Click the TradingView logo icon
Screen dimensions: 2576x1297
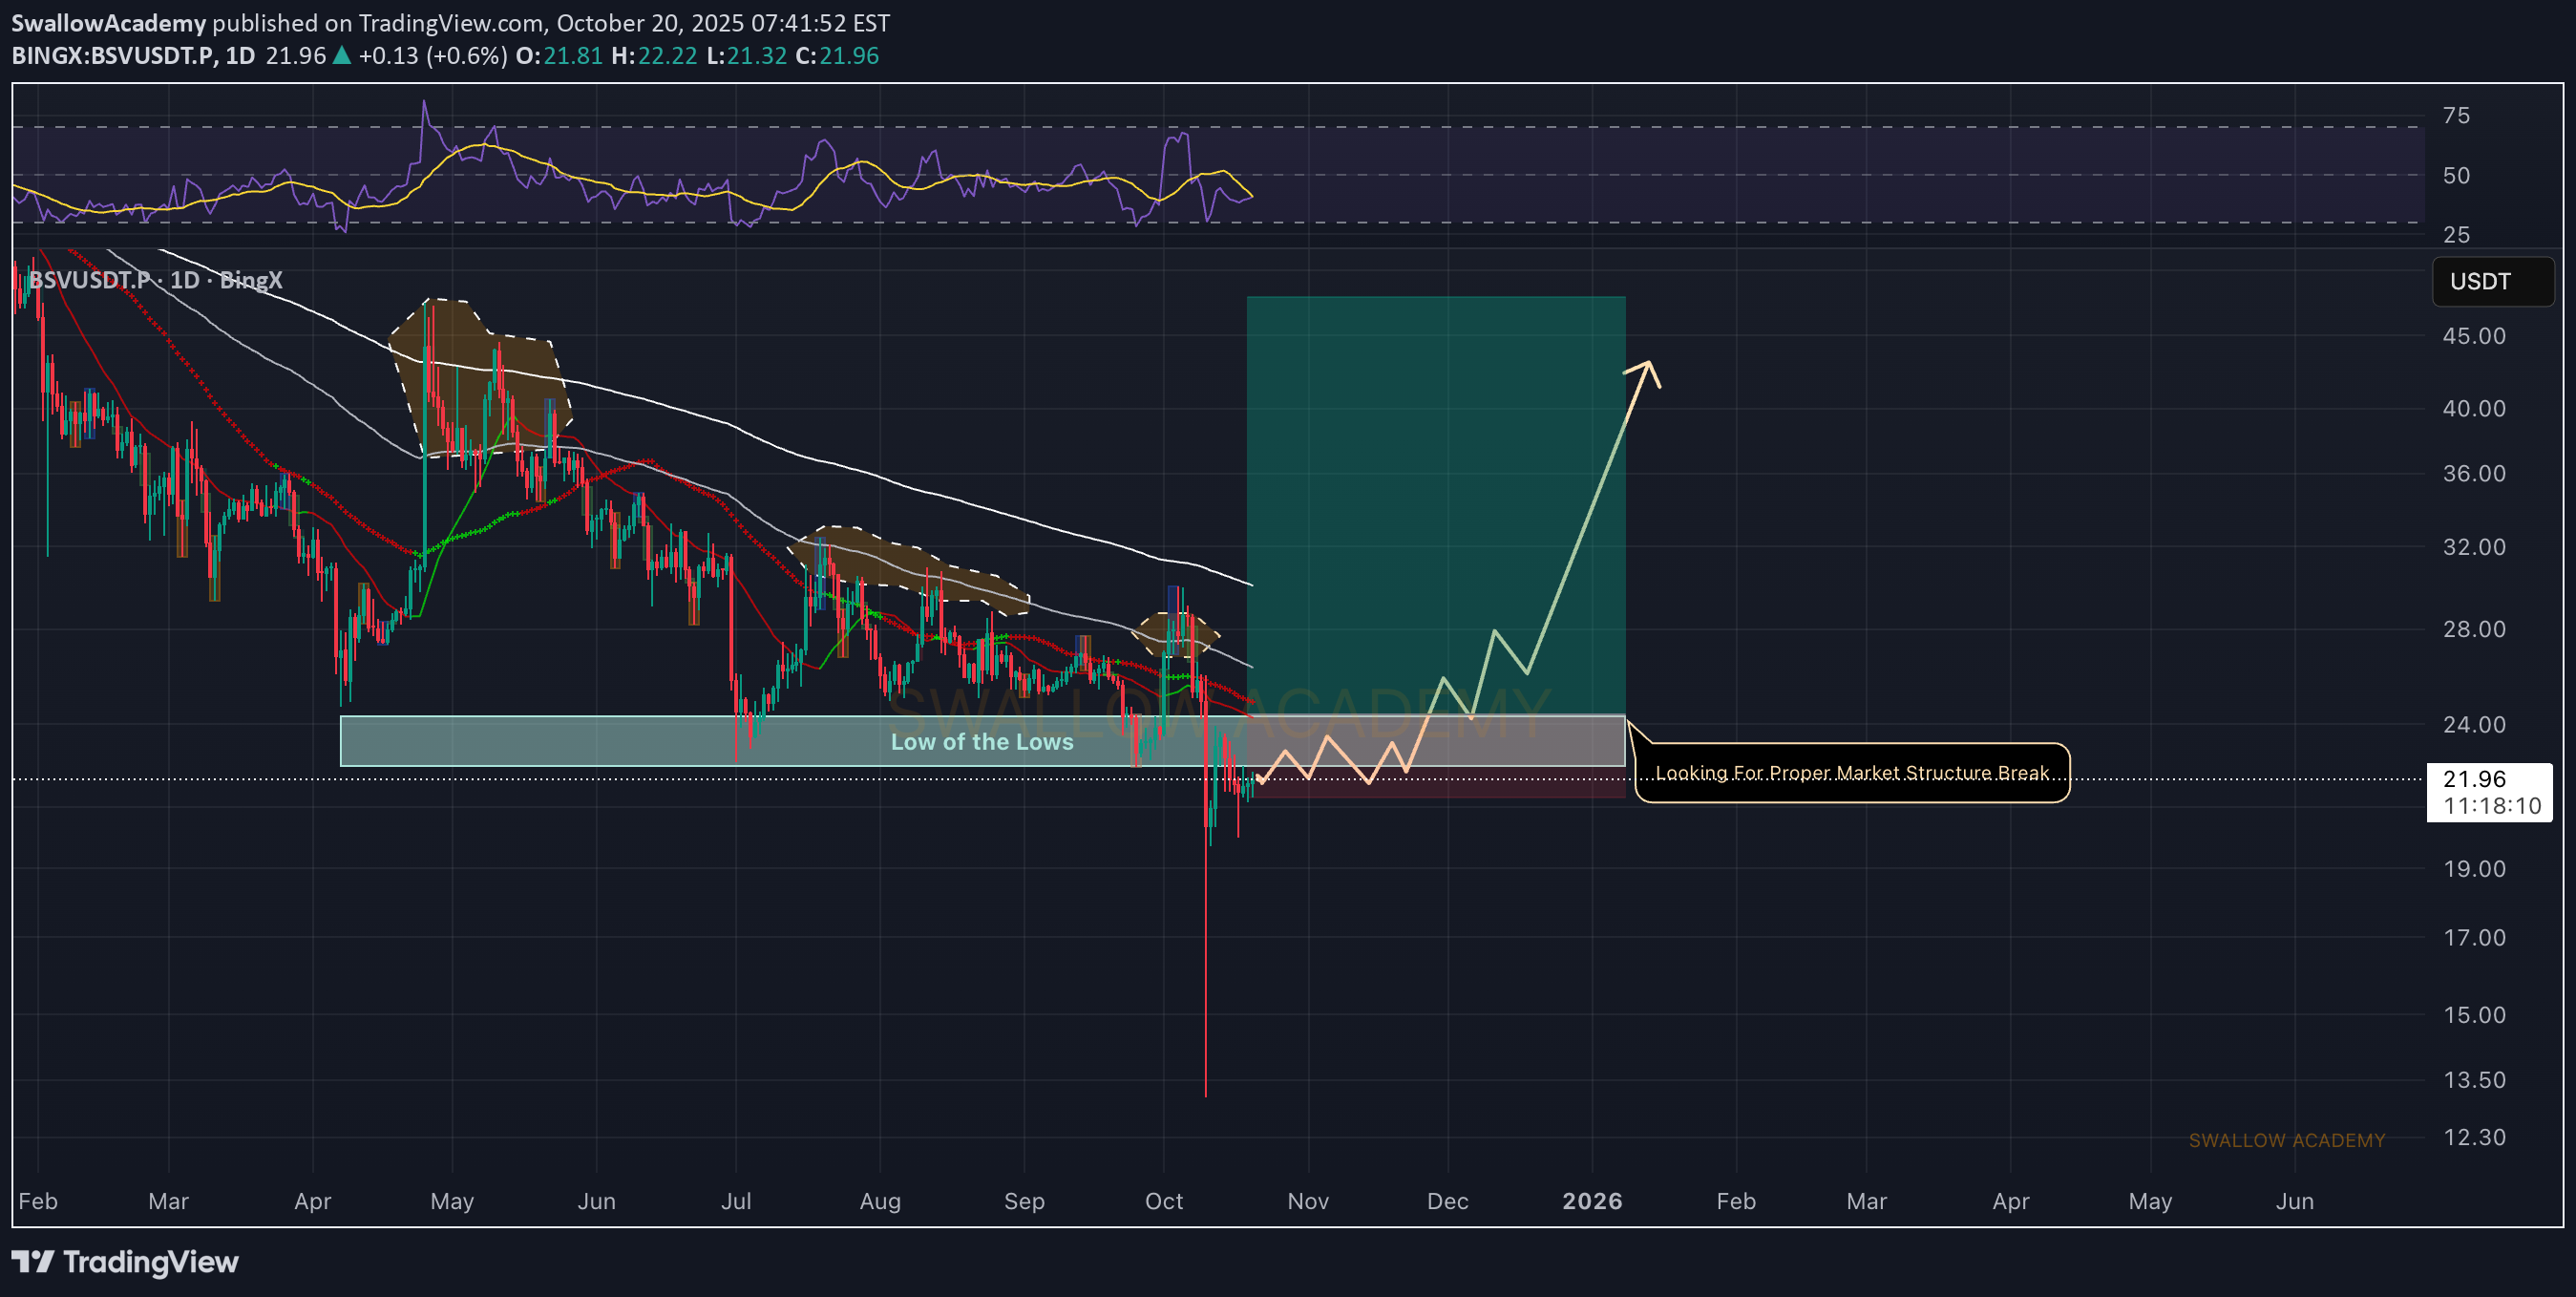click(x=32, y=1261)
